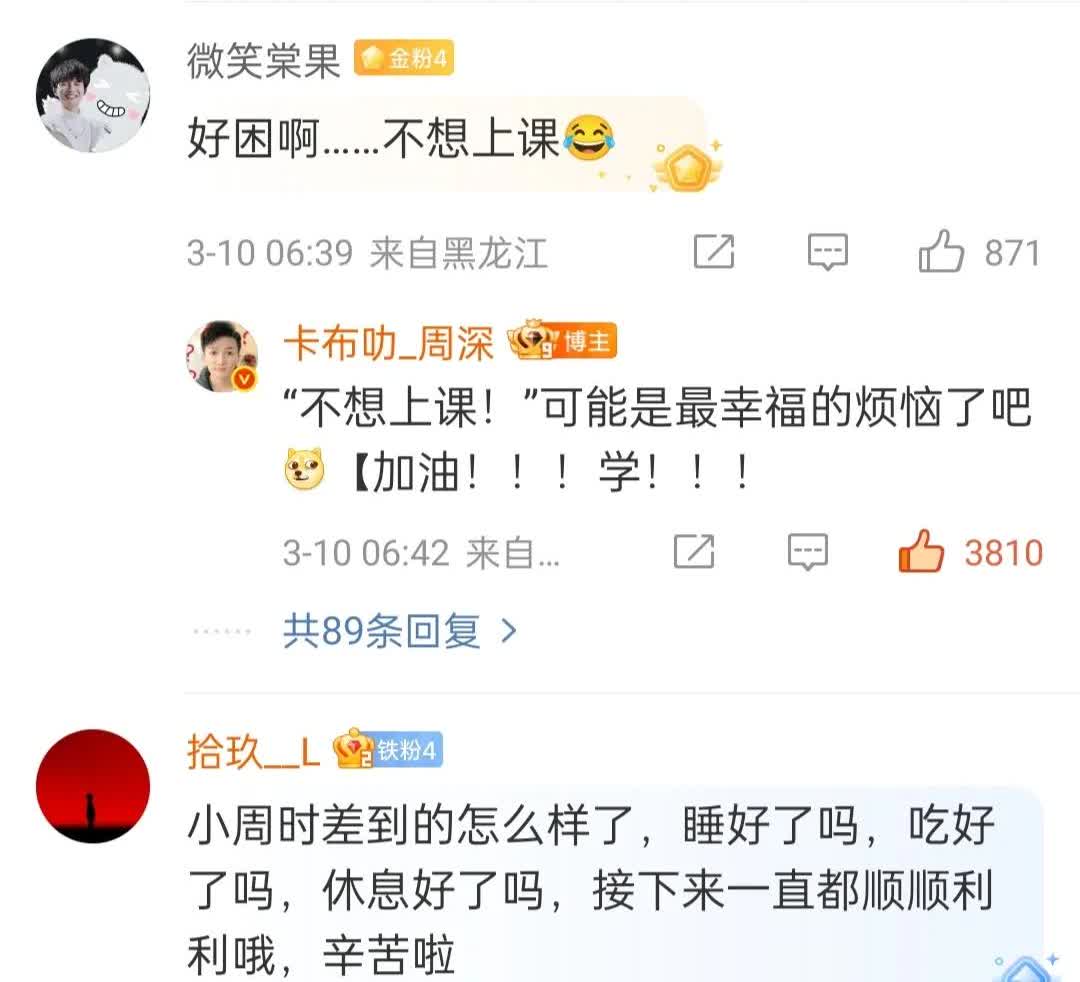Reply to 卡布叻_周深 via comment bubble icon
This screenshot has height=982, width=1080.
[807, 552]
